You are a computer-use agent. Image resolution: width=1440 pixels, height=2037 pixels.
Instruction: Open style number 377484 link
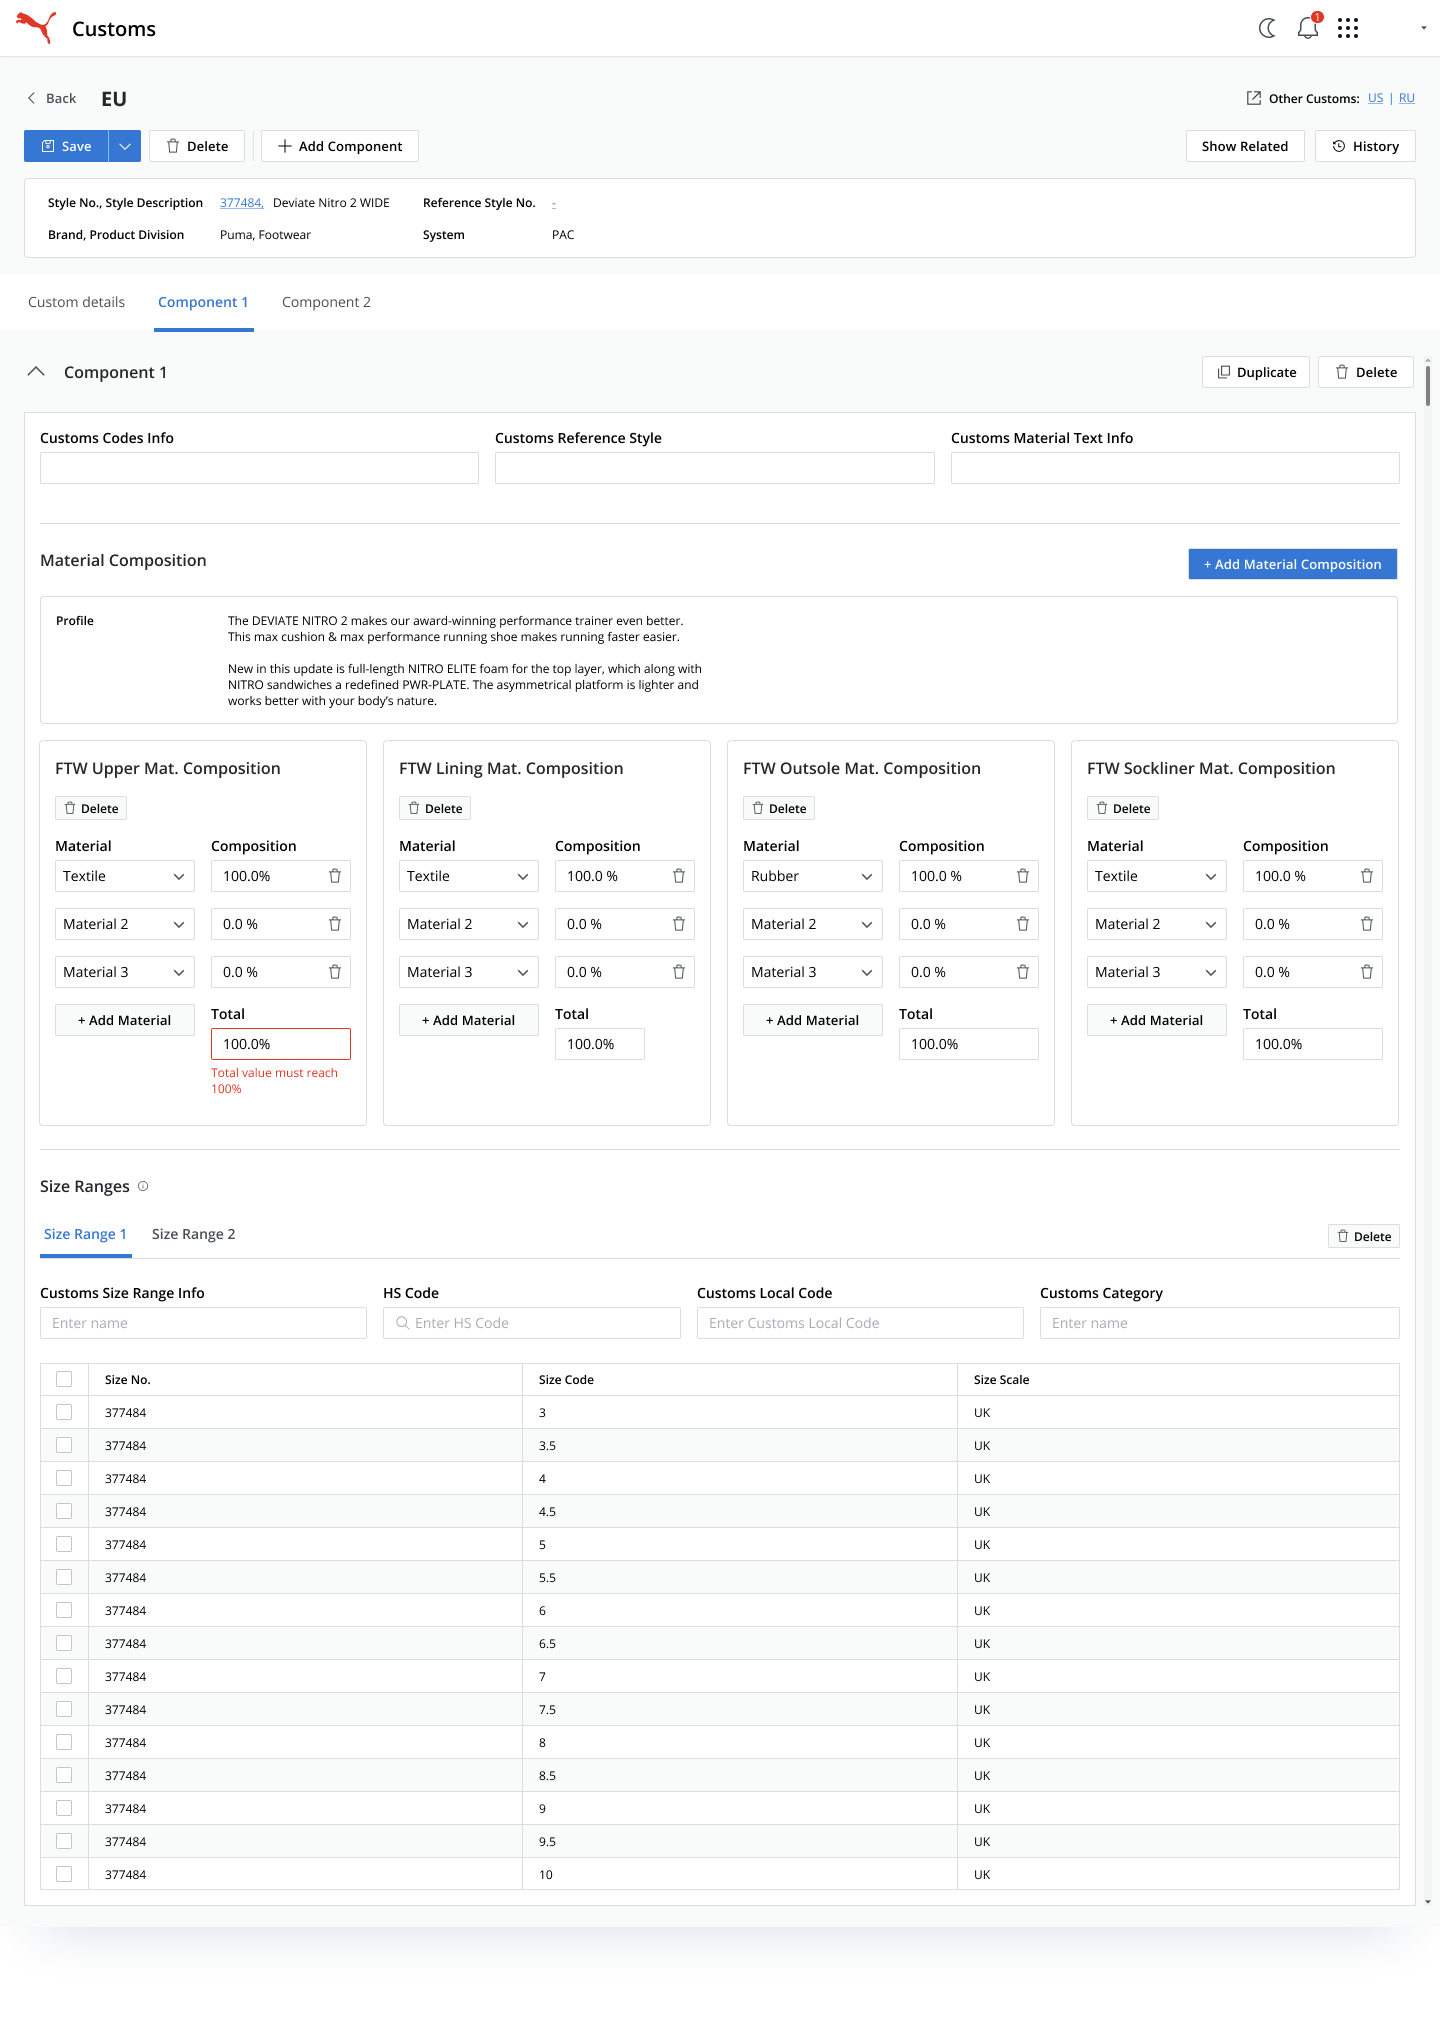click(x=241, y=203)
